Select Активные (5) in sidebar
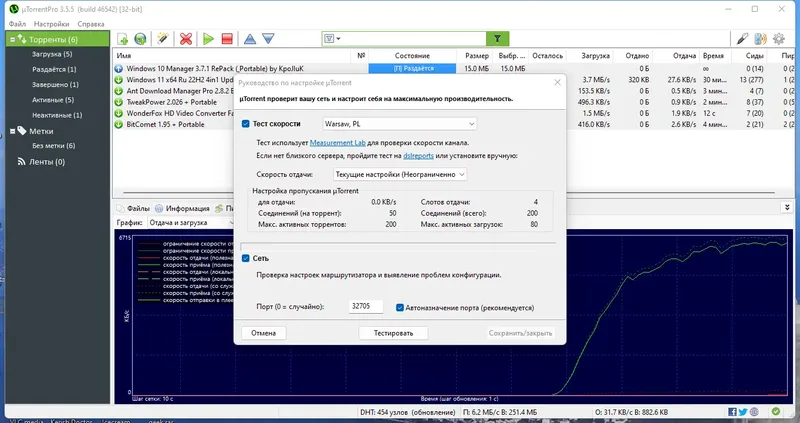This screenshot has width=800, height=423. [x=53, y=100]
